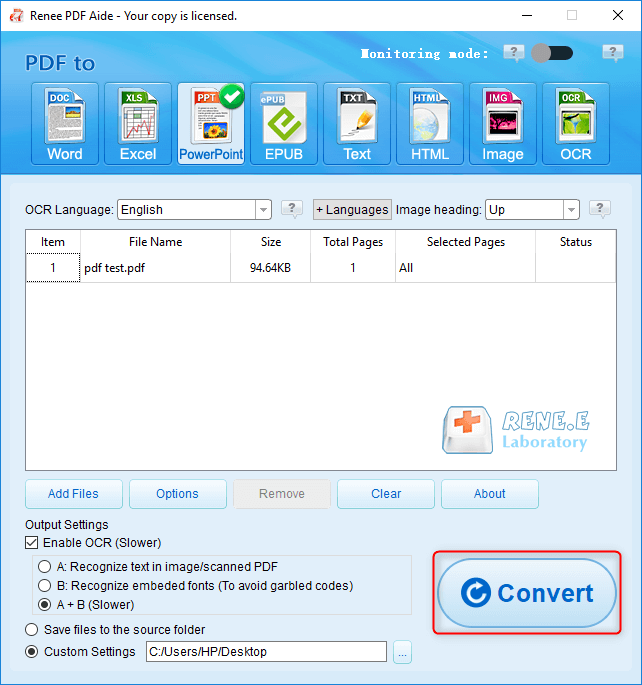Click the Selected Pages column header

tap(466, 242)
